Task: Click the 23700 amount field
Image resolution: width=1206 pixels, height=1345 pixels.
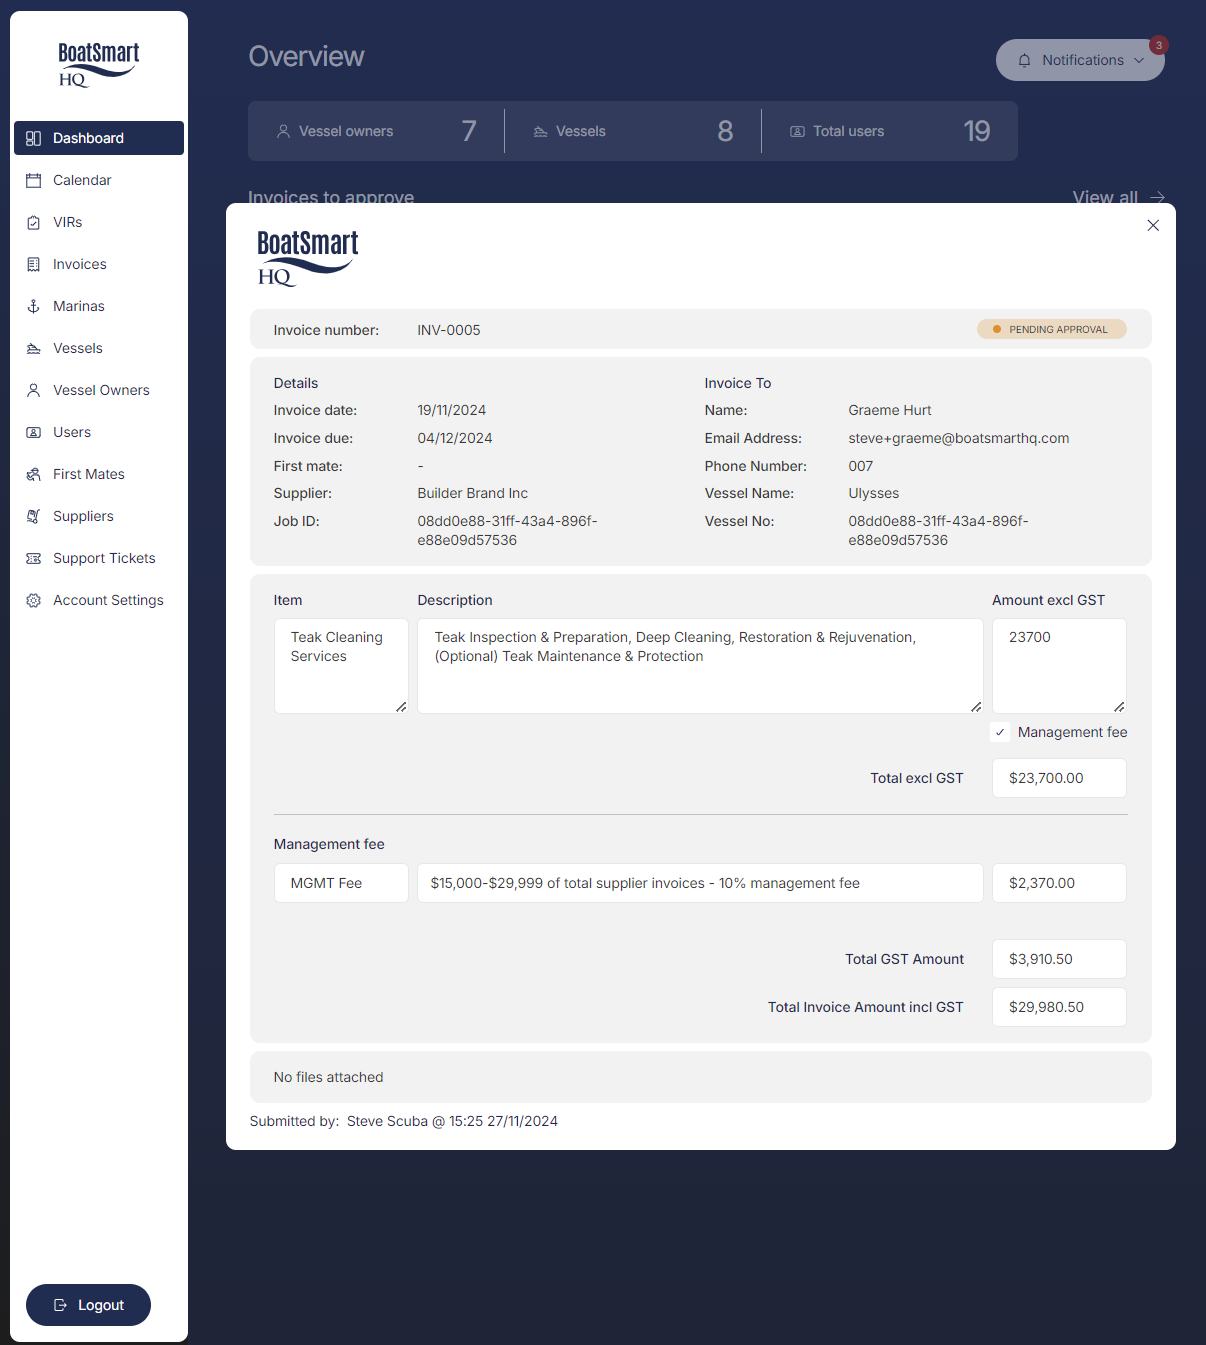Action: click(x=1059, y=666)
